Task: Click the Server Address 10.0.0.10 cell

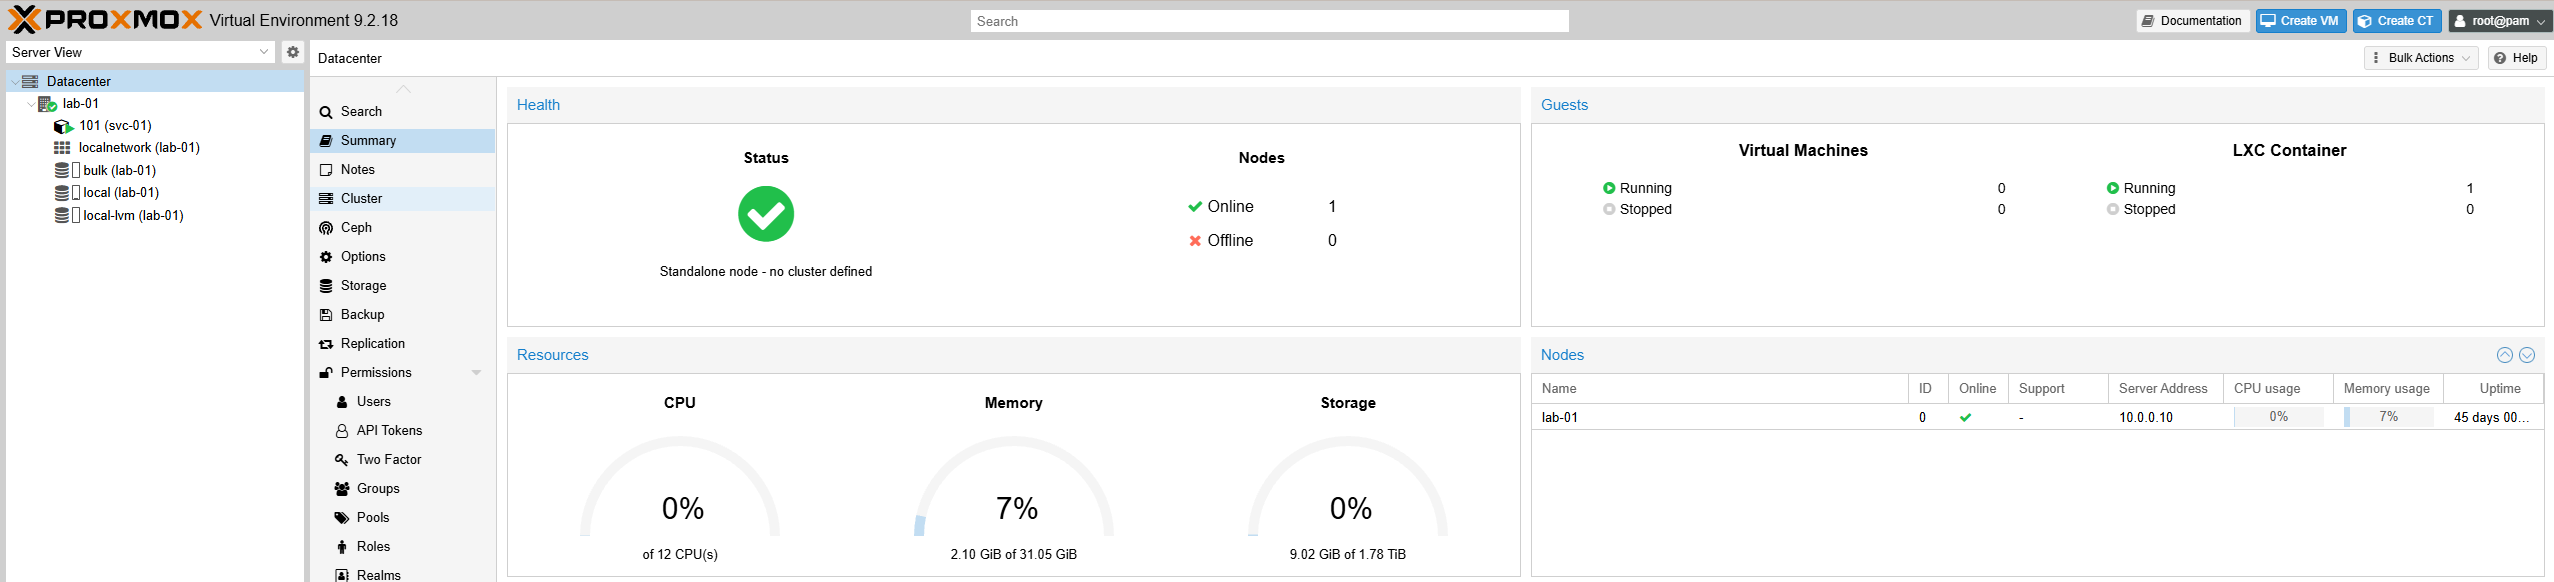Action: [2165, 418]
